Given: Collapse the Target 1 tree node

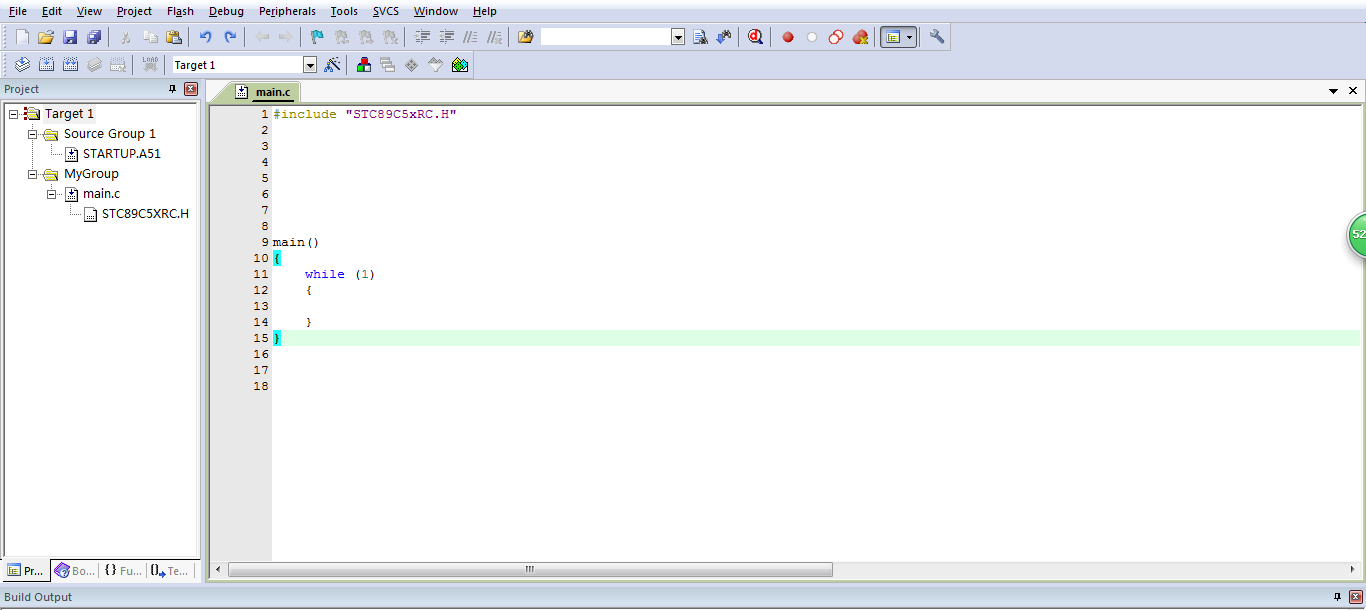Looking at the screenshot, I should pyautogui.click(x=13, y=114).
